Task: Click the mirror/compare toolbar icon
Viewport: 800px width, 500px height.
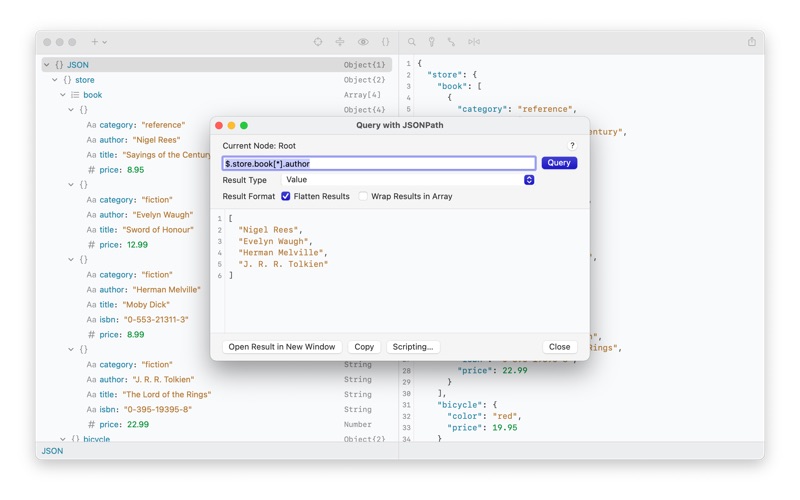Action: 474,42
